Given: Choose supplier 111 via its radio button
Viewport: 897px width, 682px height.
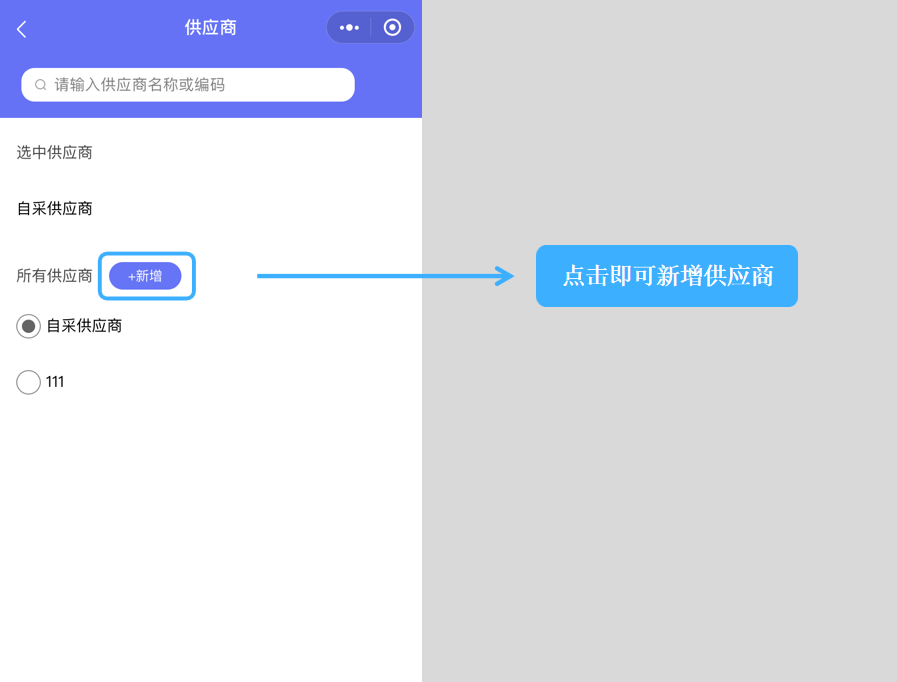Looking at the screenshot, I should click(28, 381).
